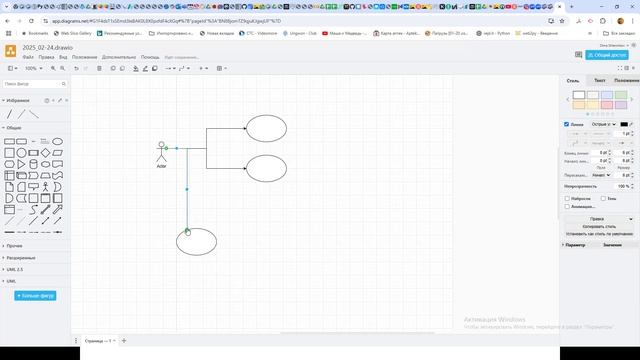
Task: Enable the Набросок checkbox
Action: pos(567,198)
